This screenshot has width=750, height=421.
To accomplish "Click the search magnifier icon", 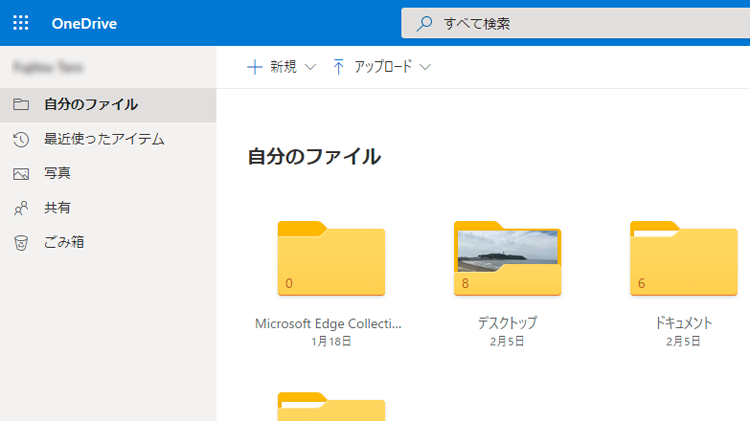I will pos(424,23).
